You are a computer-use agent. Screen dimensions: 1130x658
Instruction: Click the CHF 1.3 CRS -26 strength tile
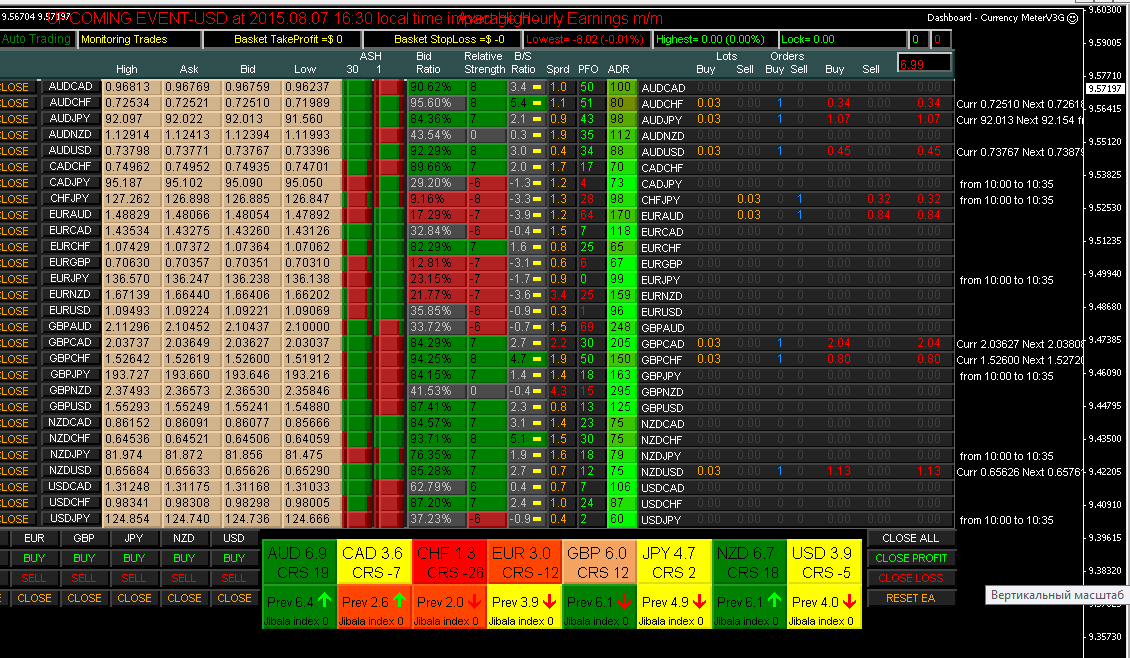[450, 562]
